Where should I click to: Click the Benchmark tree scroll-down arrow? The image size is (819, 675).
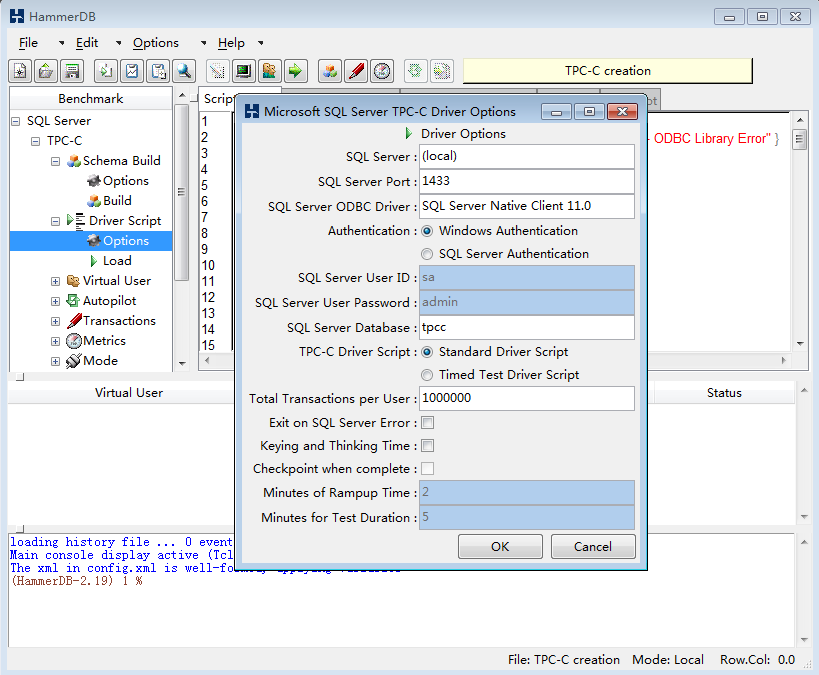pyautogui.click(x=182, y=363)
